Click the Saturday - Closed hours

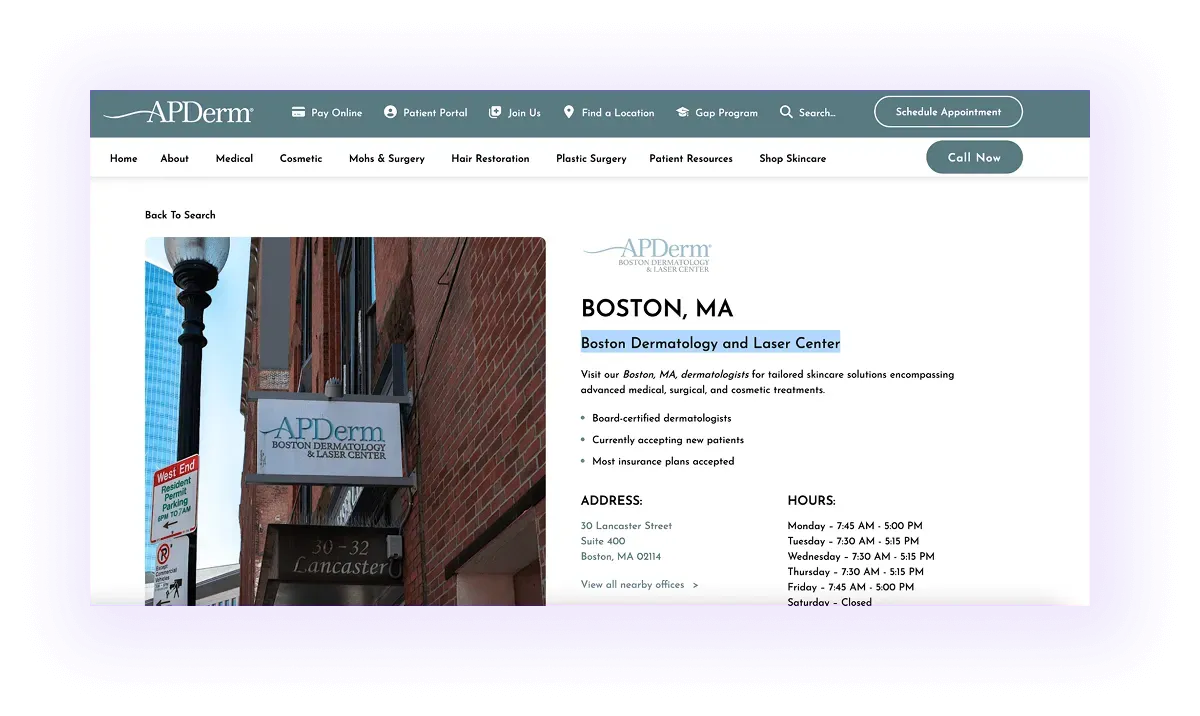830,602
